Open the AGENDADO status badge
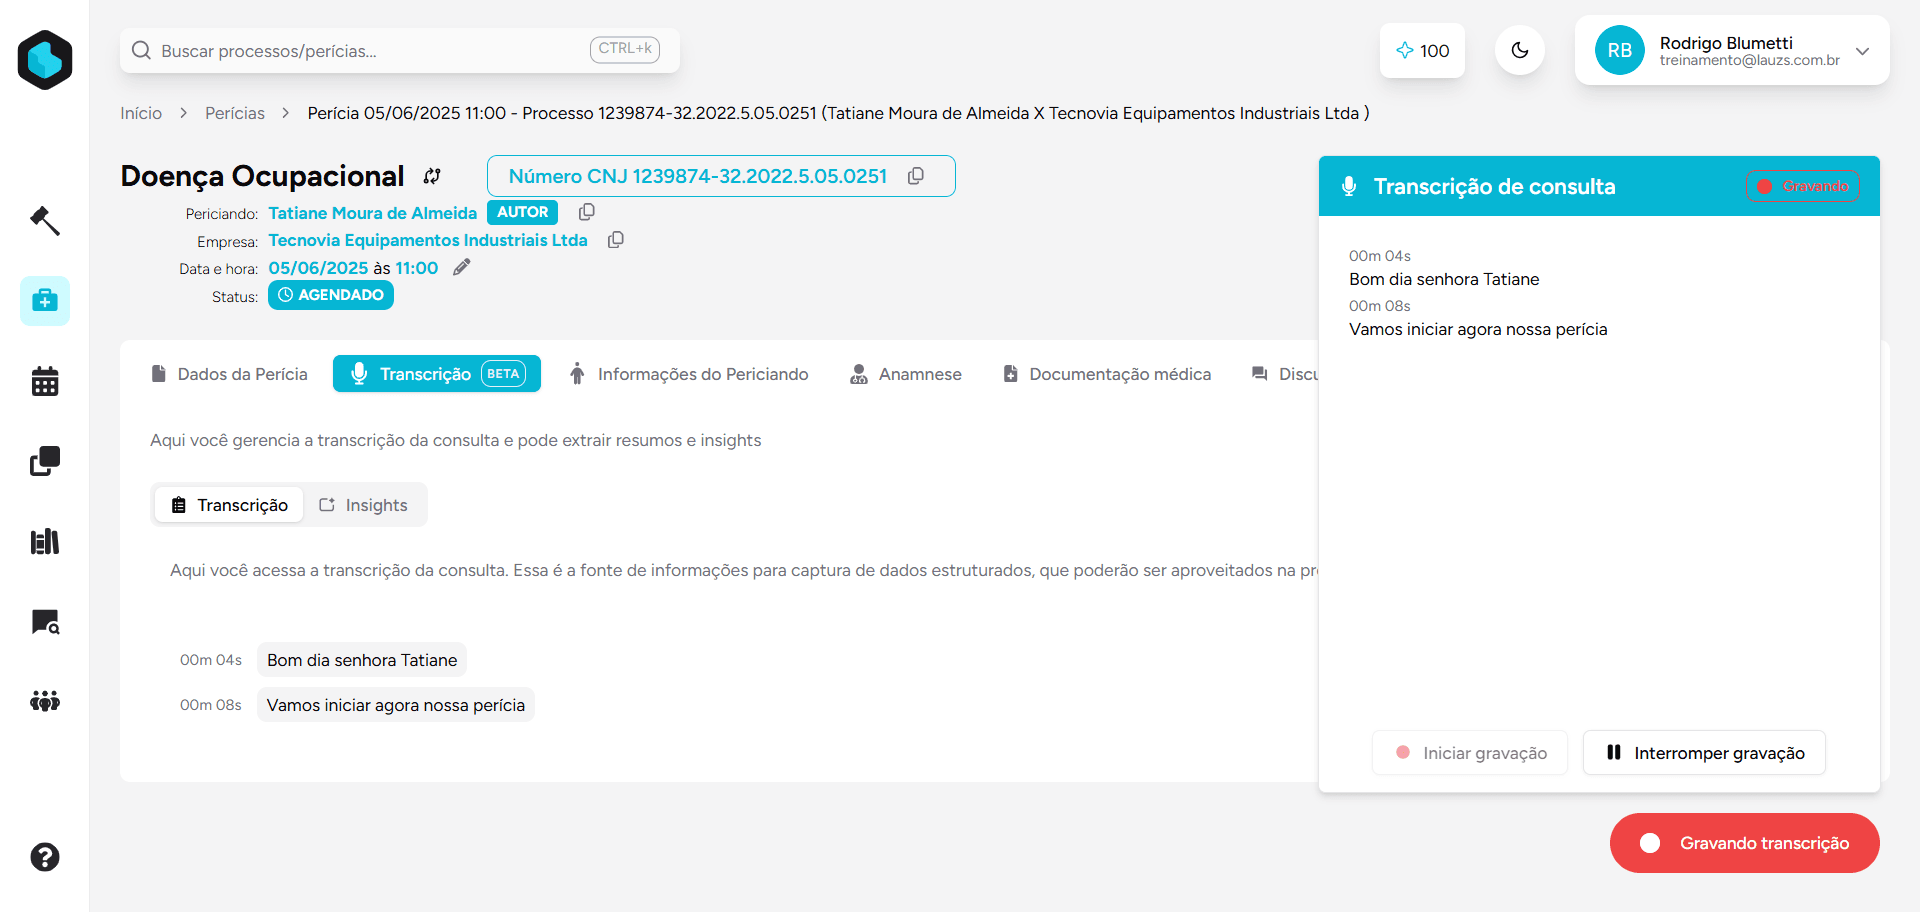 (331, 295)
